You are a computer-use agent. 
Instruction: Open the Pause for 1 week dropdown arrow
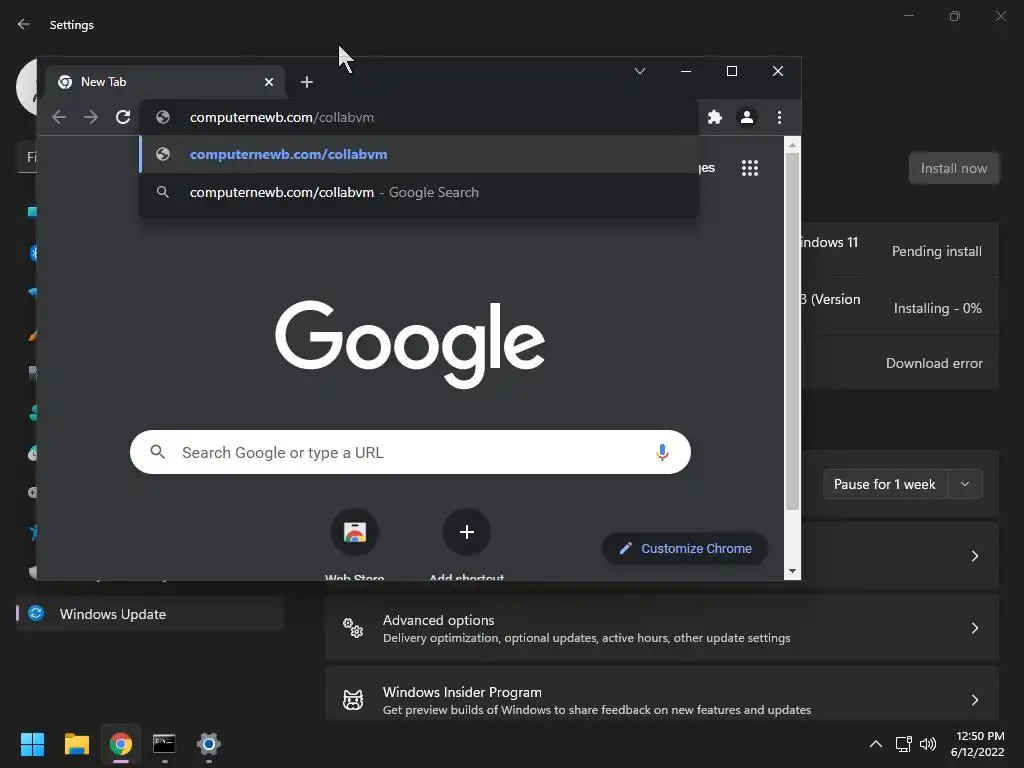(x=965, y=485)
